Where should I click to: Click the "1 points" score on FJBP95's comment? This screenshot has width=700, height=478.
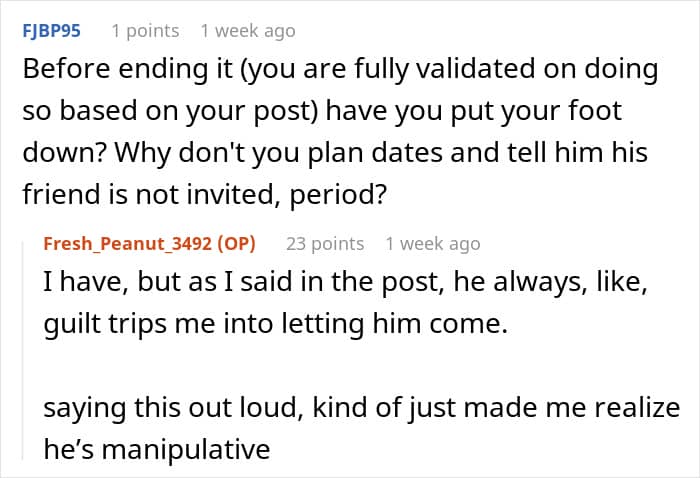(x=145, y=31)
